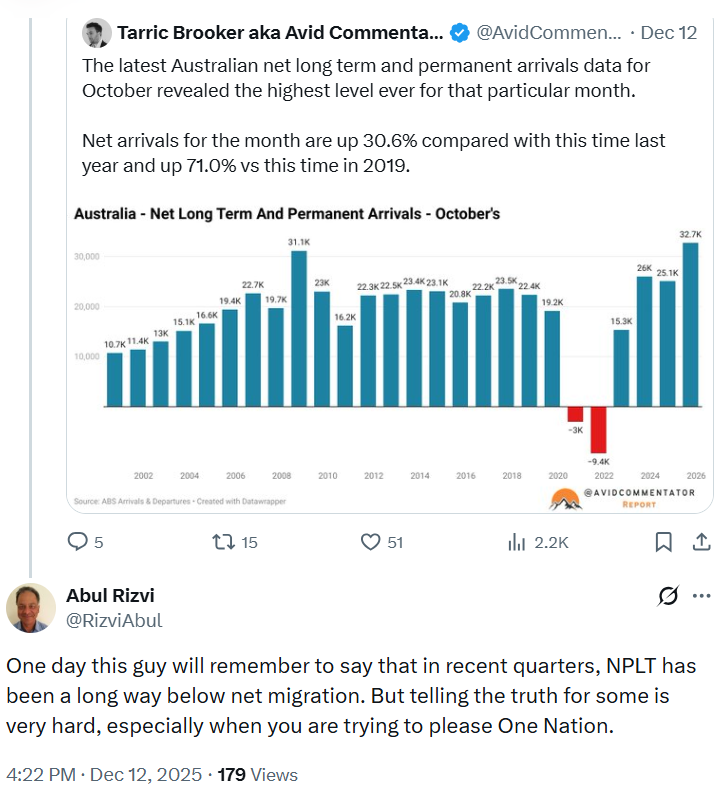The width and height of the screenshot is (723, 797).
Task: Open view analytics icon showing 2.2K
Action: (517, 541)
